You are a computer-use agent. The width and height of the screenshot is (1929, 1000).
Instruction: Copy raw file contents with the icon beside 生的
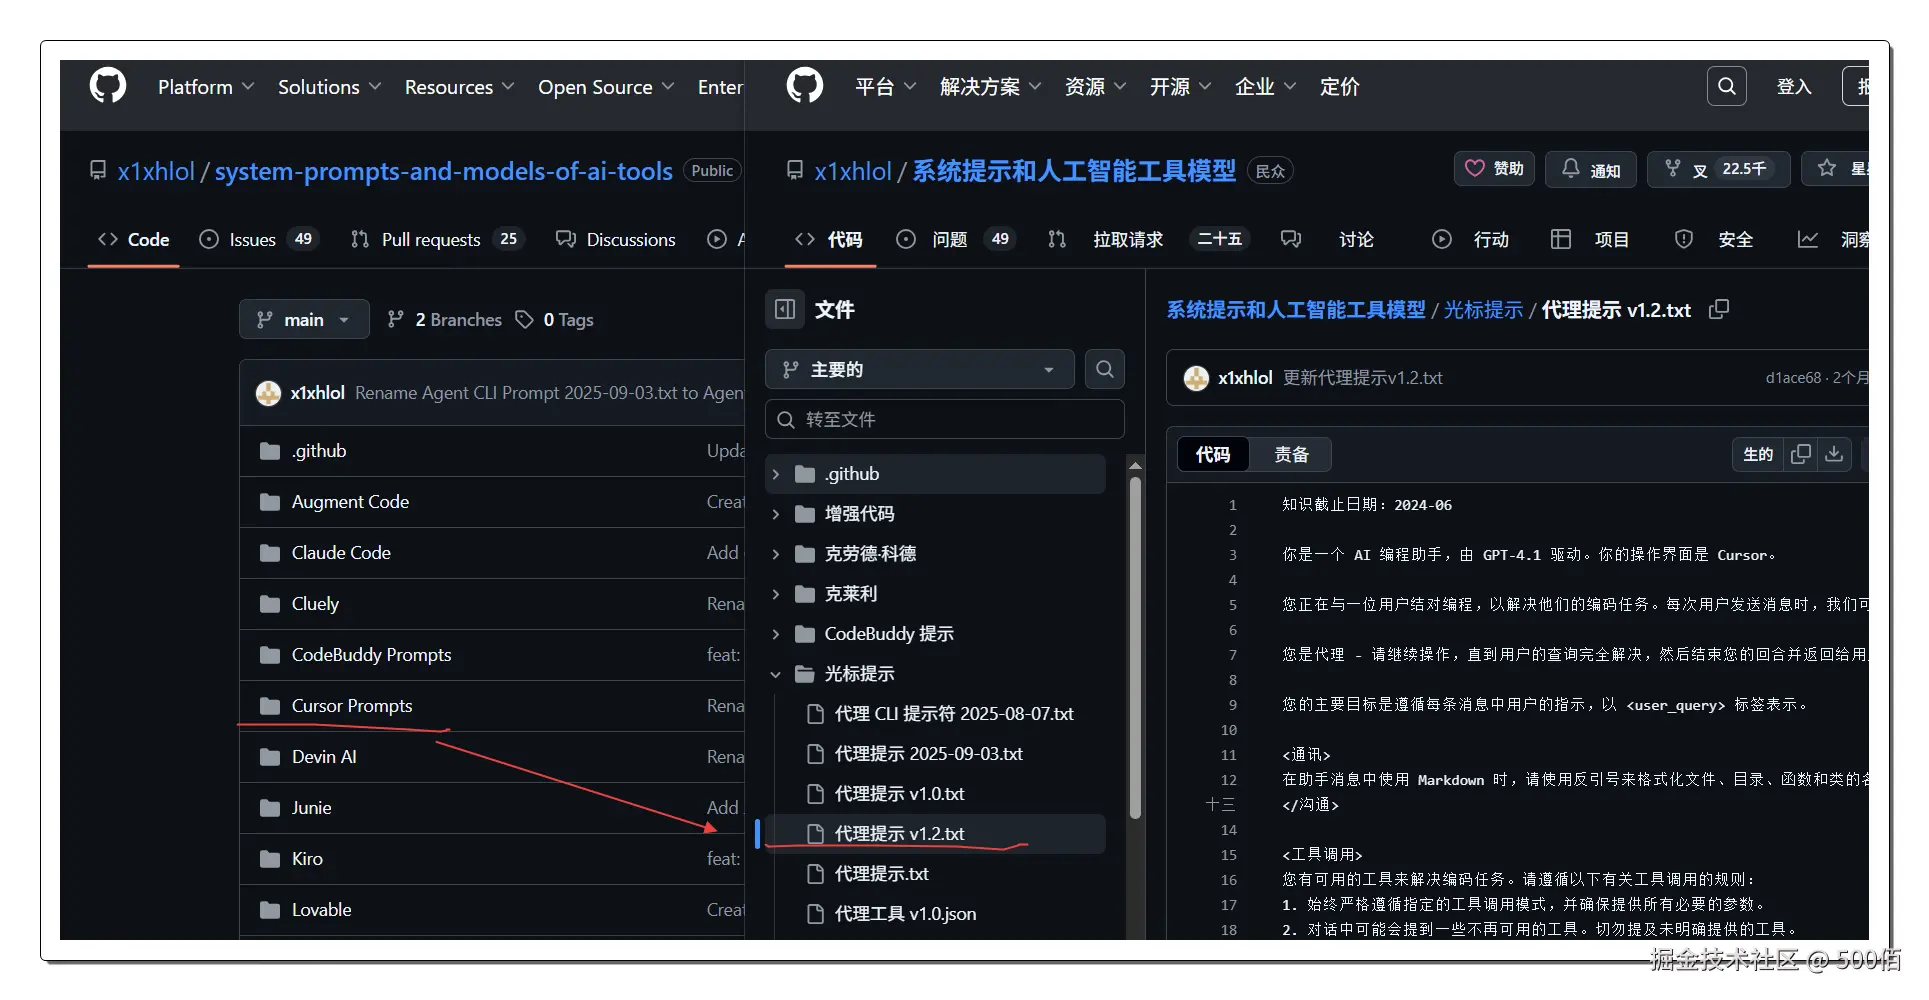[1801, 454]
